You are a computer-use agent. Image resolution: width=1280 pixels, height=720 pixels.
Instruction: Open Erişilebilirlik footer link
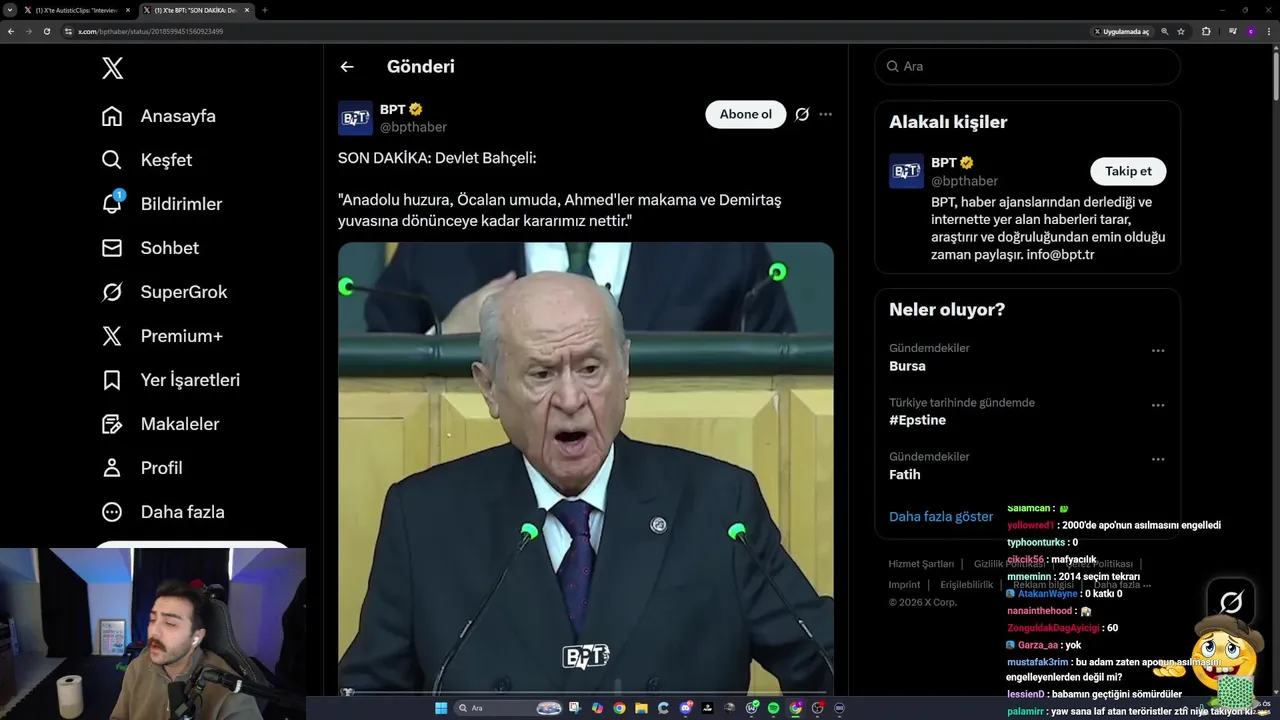966,585
